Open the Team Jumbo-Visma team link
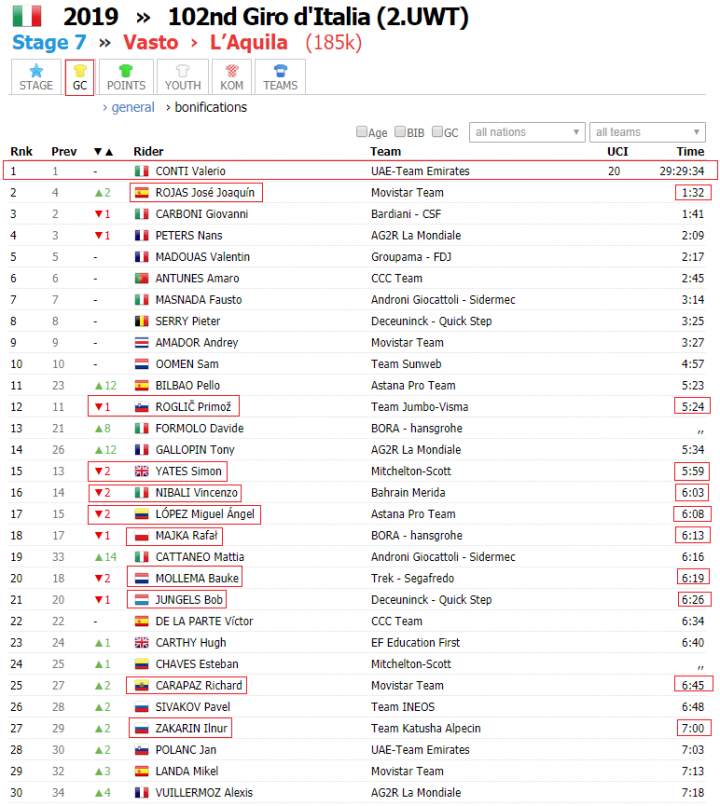This screenshot has width=720, height=806. (x=419, y=407)
